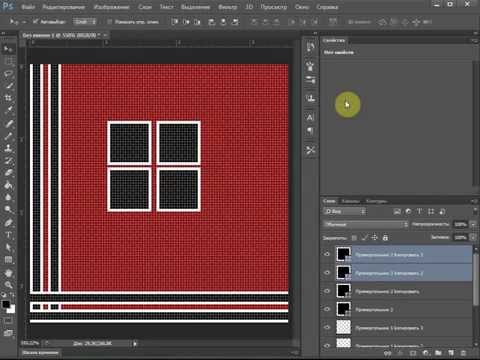Swap foreground and background colors
The width and height of the screenshot is (480, 360).
tap(12, 295)
